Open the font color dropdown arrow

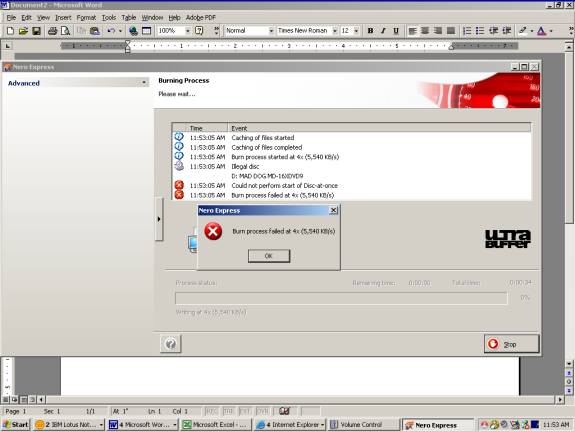(x=551, y=31)
